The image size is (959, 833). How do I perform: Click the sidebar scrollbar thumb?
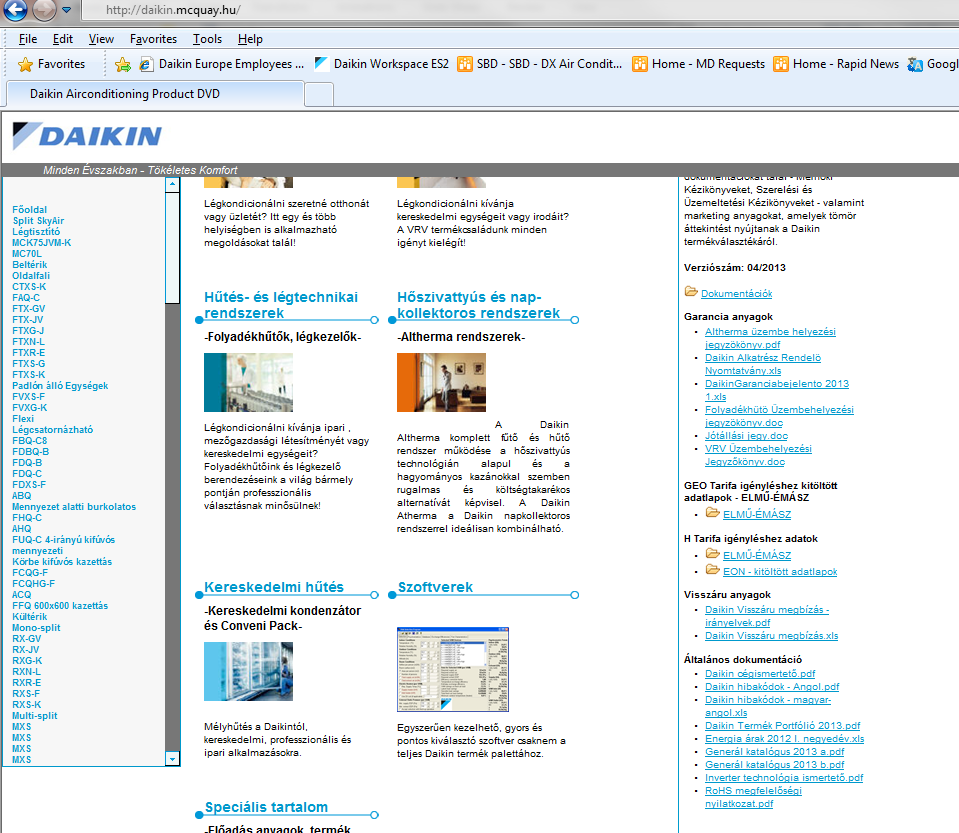(x=172, y=248)
